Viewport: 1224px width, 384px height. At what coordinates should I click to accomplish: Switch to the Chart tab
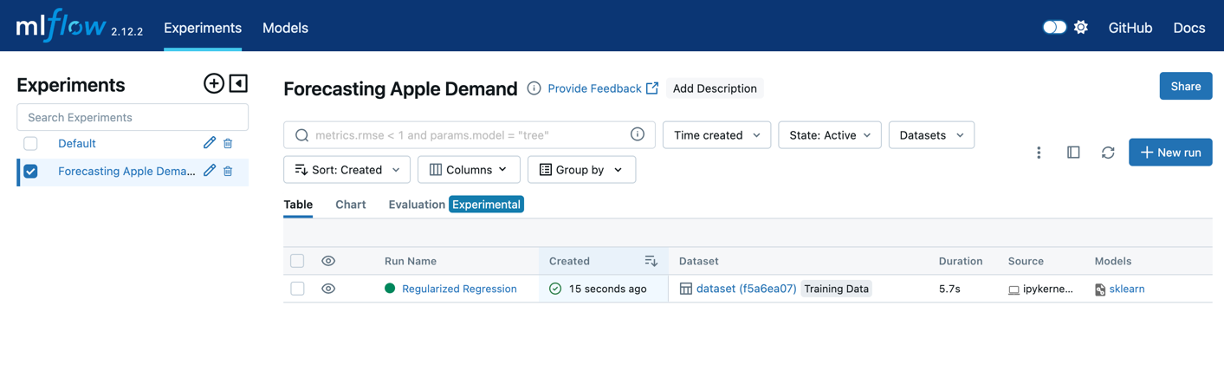350,204
